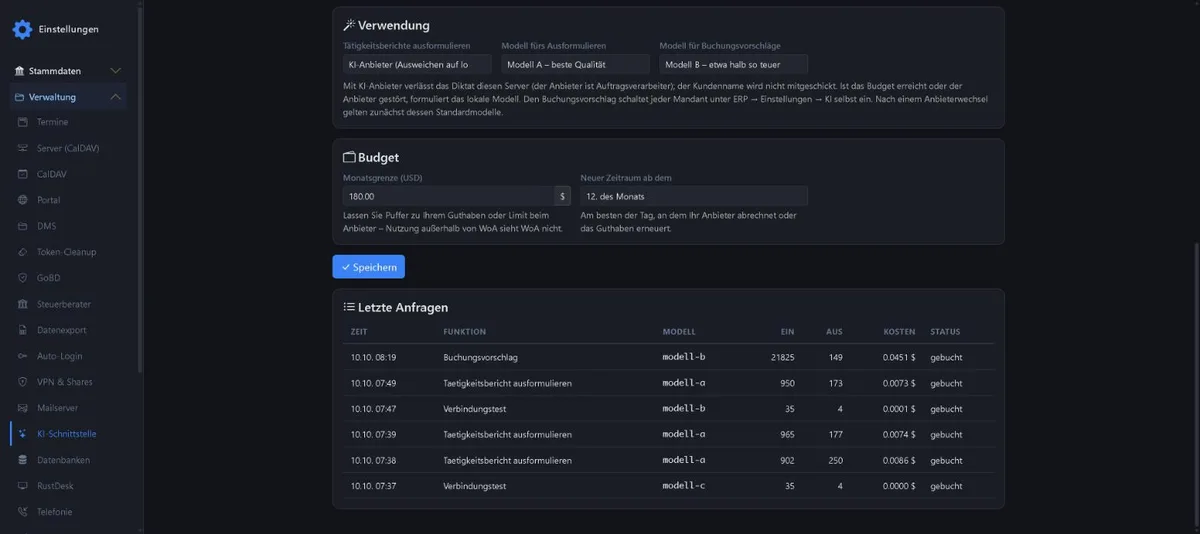Viewport: 1200px width, 534px height.
Task: Click Taetigkeitsbericht ausformulieren in 07:39 row
Action: coord(508,435)
